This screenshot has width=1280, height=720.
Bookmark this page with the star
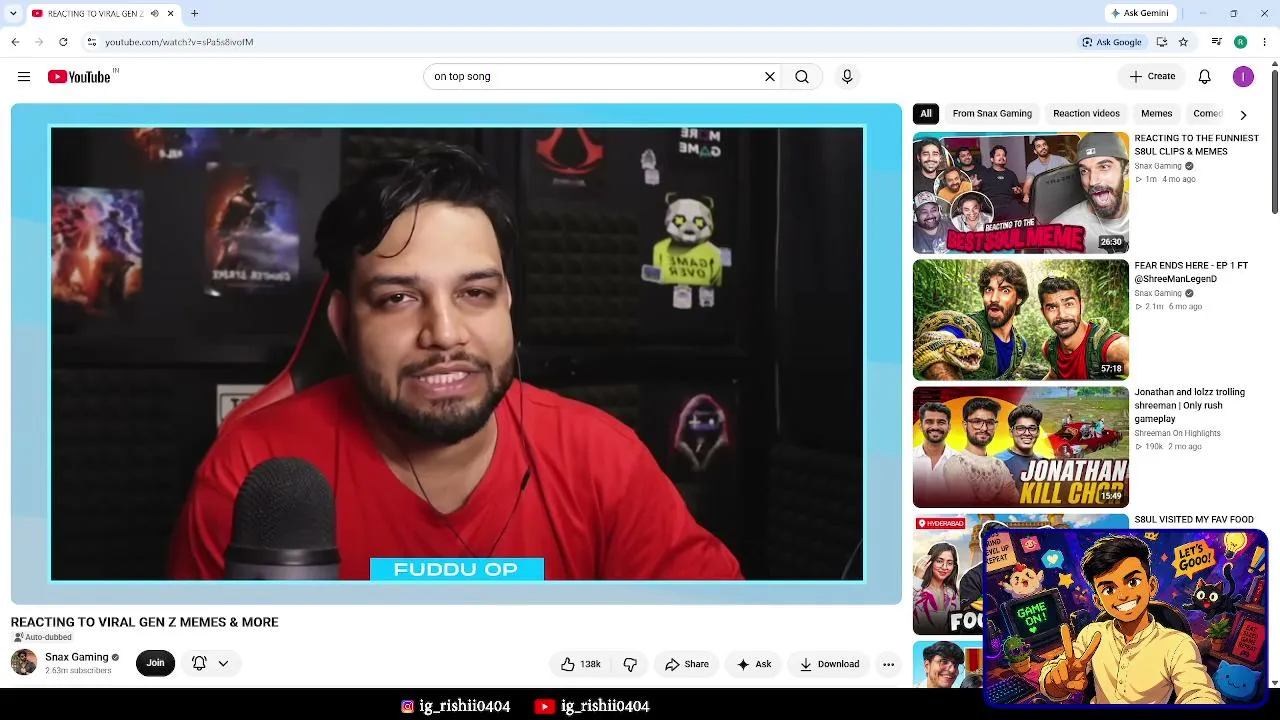point(1183,42)
